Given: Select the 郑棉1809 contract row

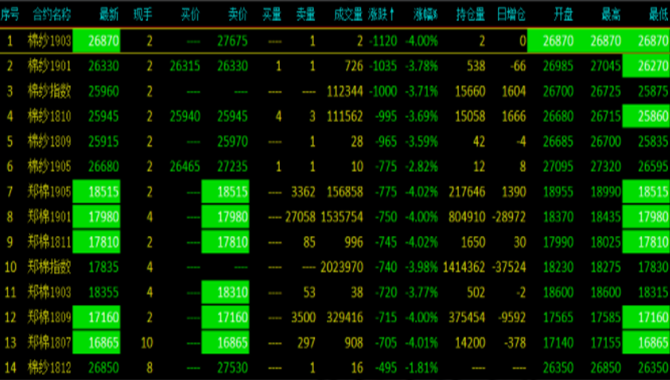Looking at the screenshot, I should point(335,317).
